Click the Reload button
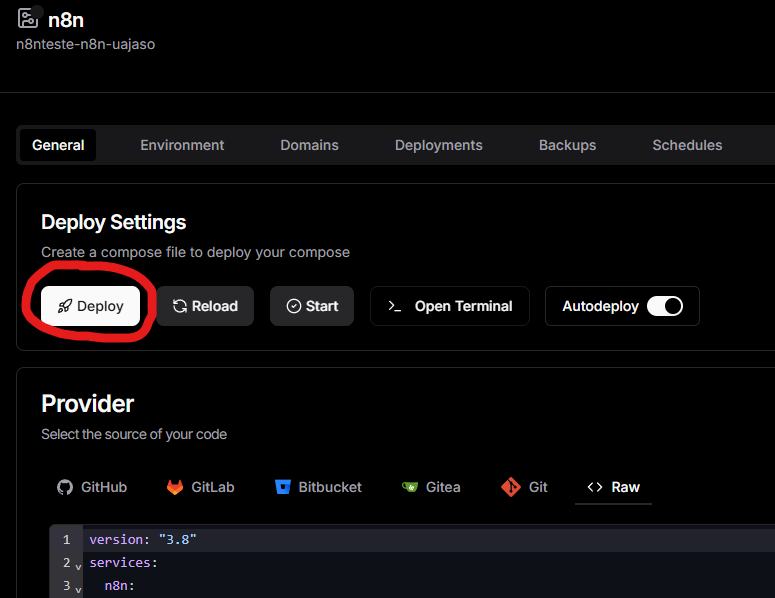This screenshot has width=775, height=598. click(x=205, y=306)
